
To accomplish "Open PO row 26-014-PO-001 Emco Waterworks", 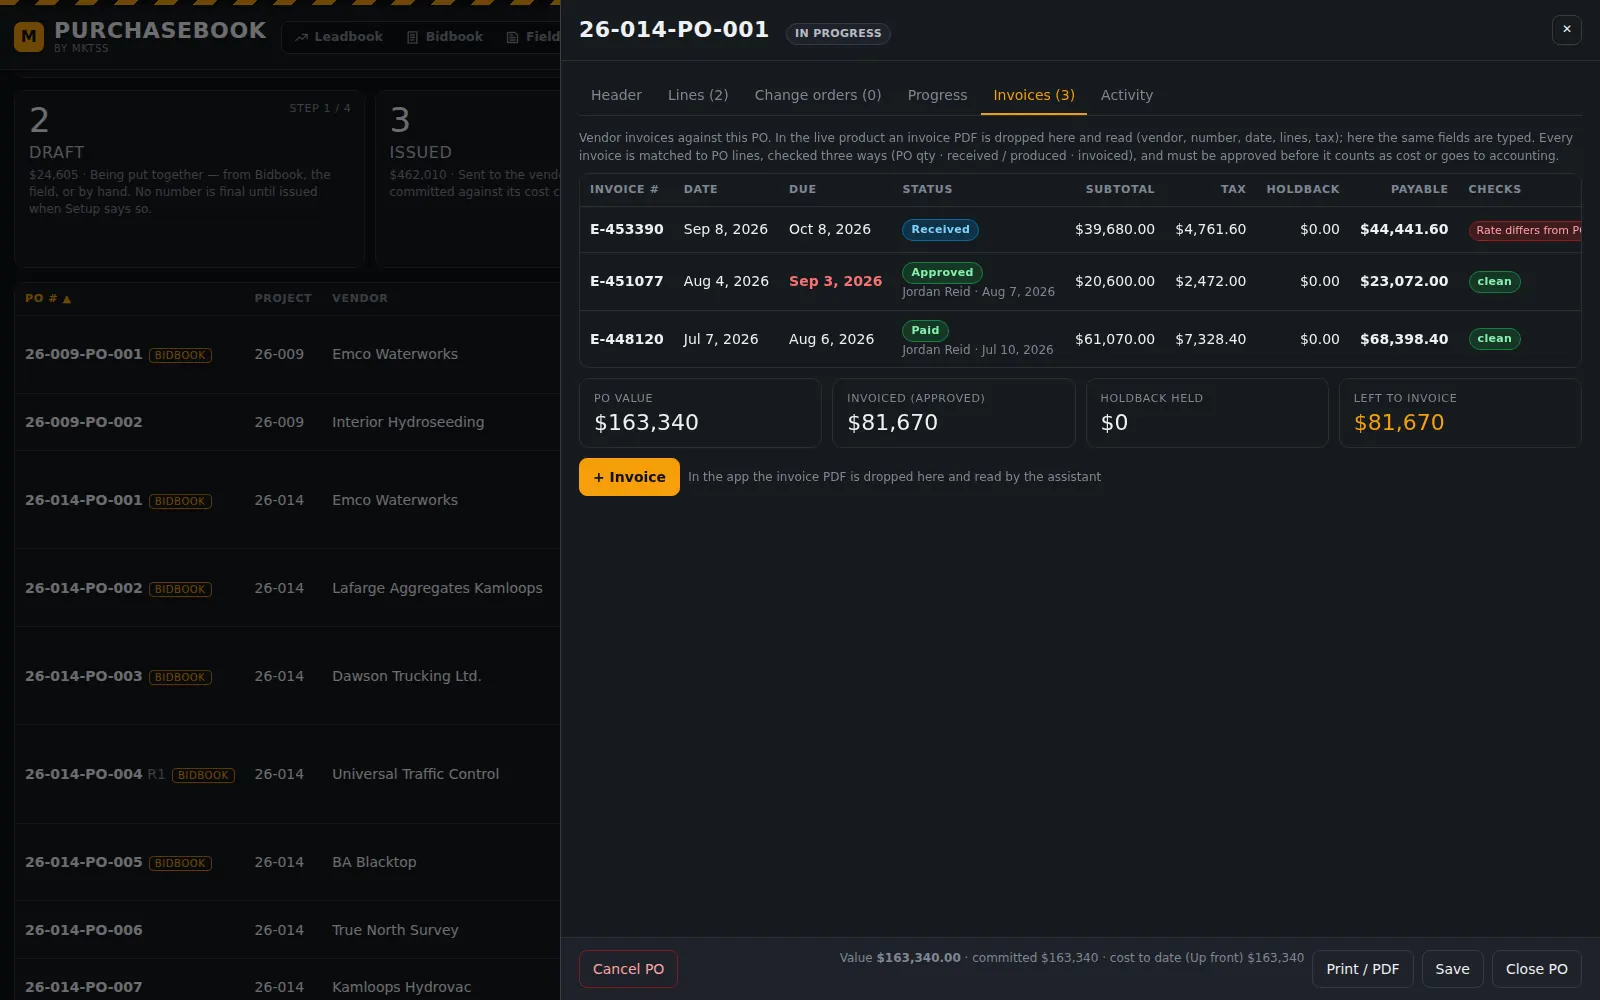I will click(x=287, y=500).
